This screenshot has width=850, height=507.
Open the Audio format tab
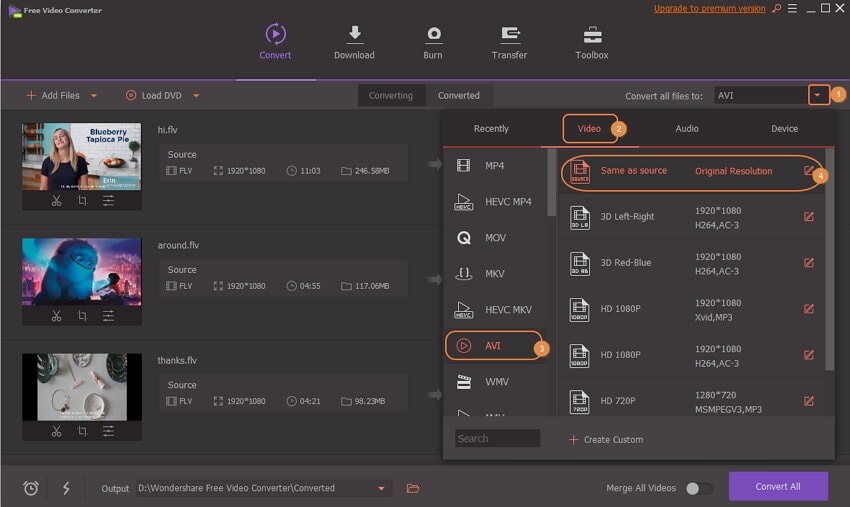(687, 129)
